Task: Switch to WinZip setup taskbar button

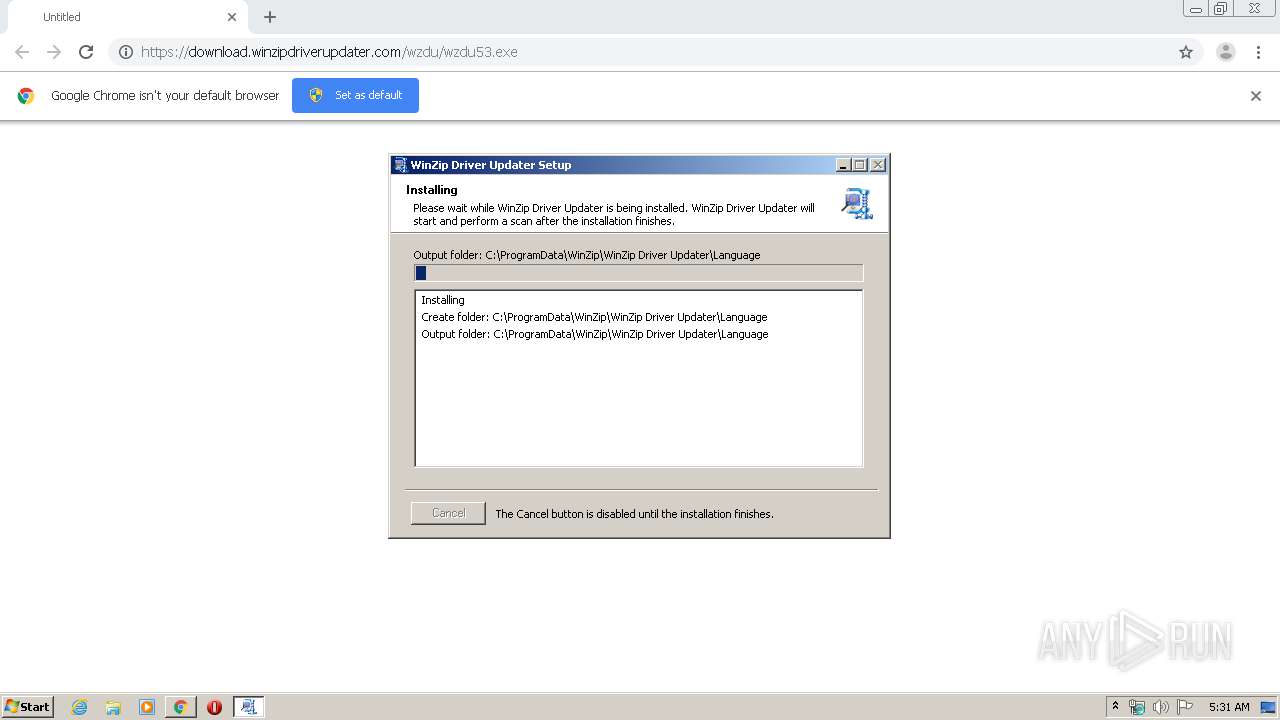Action: pos(248,707)
